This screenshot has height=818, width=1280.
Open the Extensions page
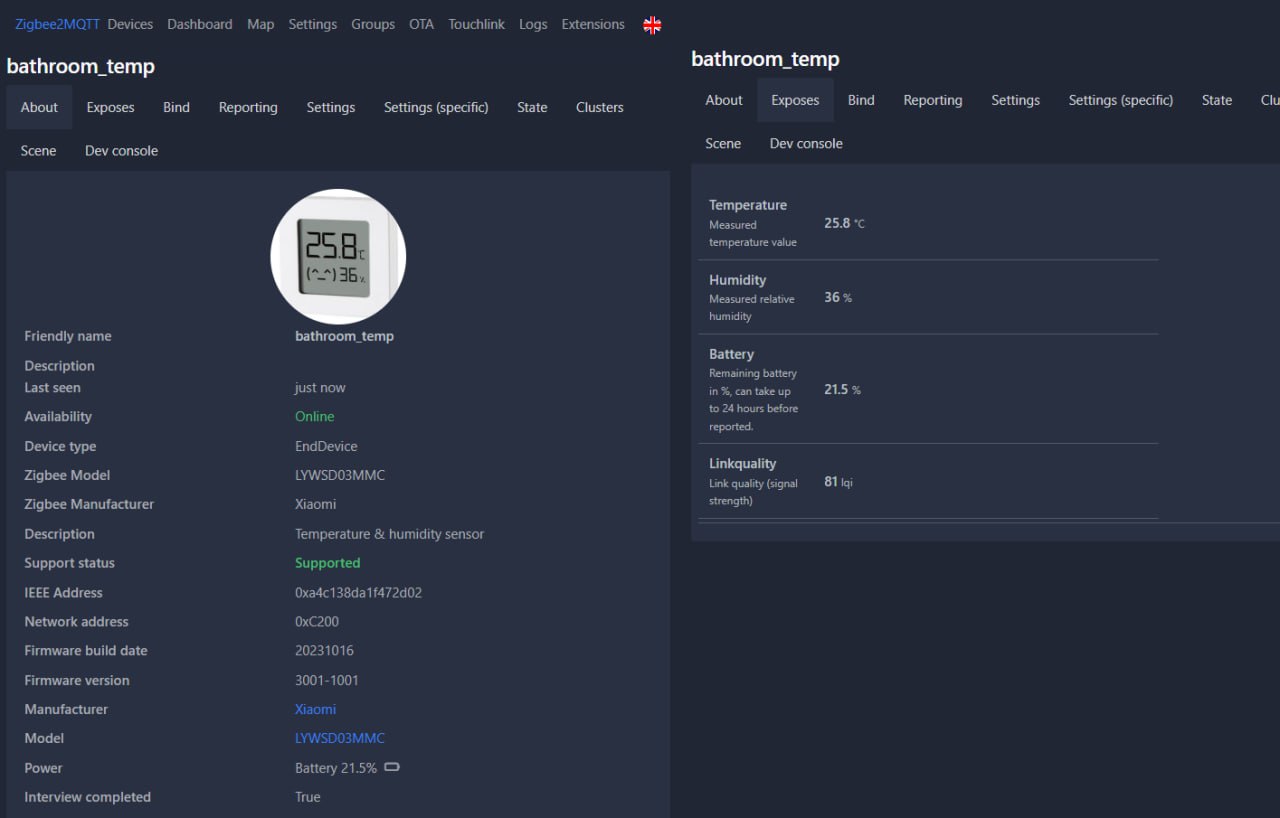point(593,24)
